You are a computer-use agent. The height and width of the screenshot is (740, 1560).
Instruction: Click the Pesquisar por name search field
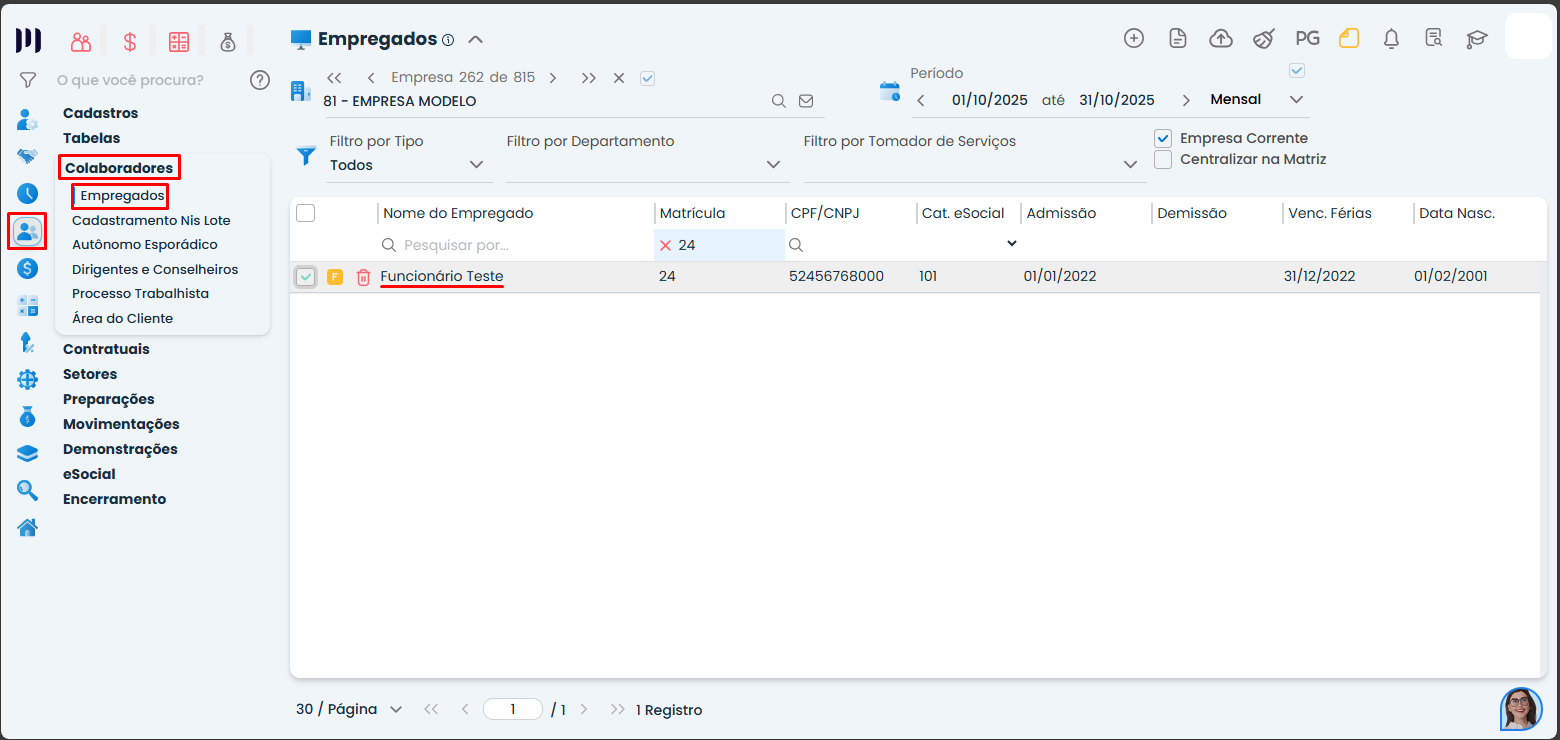point(520,245)
